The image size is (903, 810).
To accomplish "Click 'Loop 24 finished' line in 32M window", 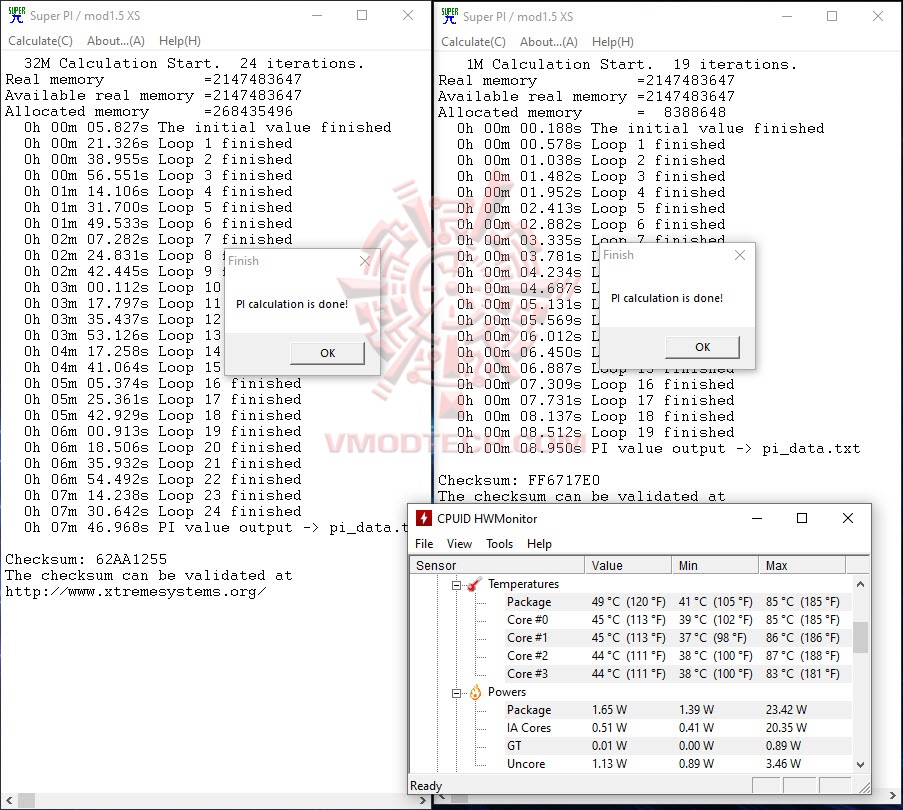I will click(162, 511).
